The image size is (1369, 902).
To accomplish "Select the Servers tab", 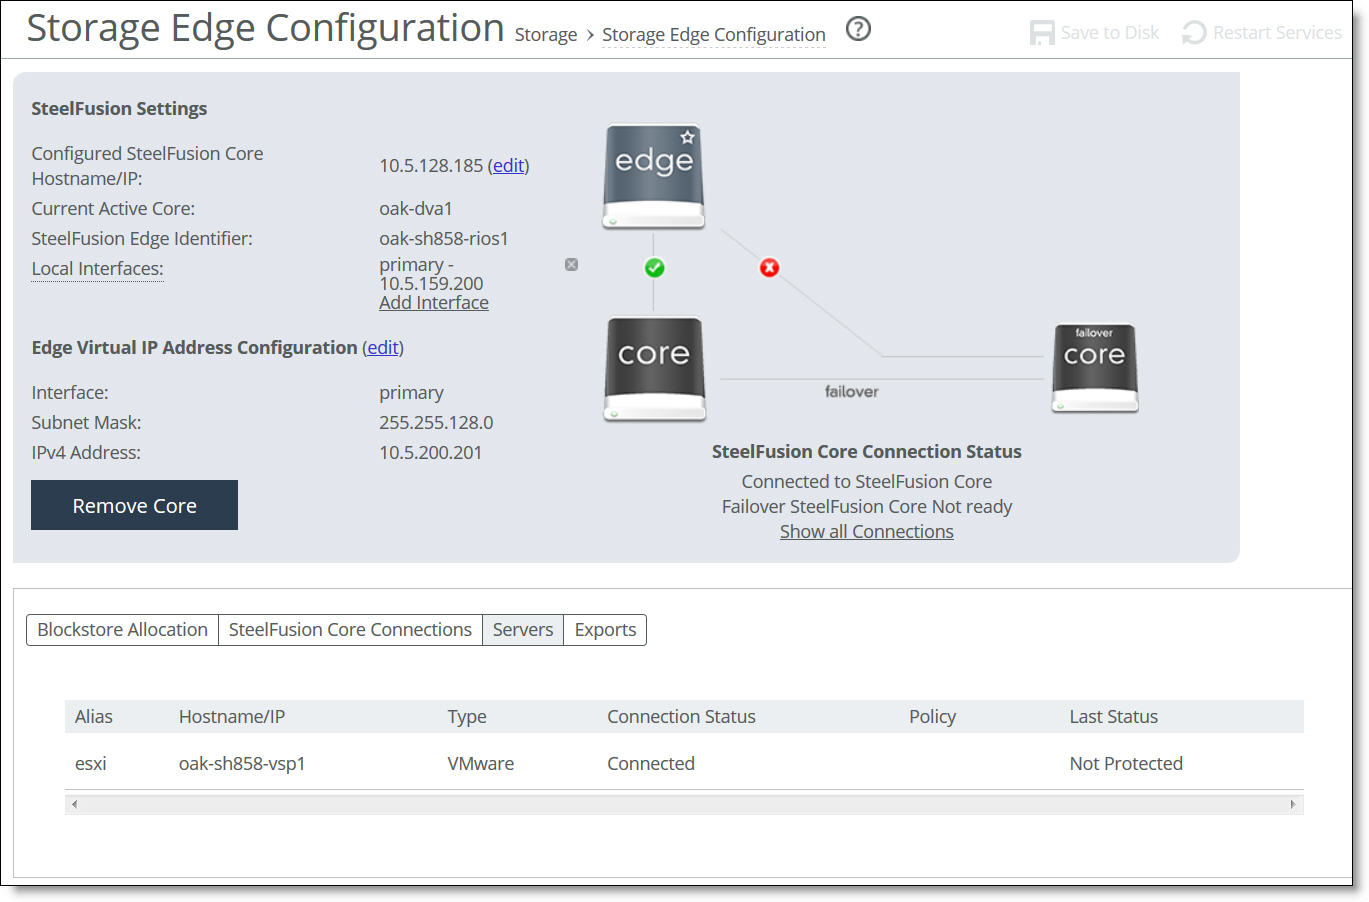I will click(522, 629).
